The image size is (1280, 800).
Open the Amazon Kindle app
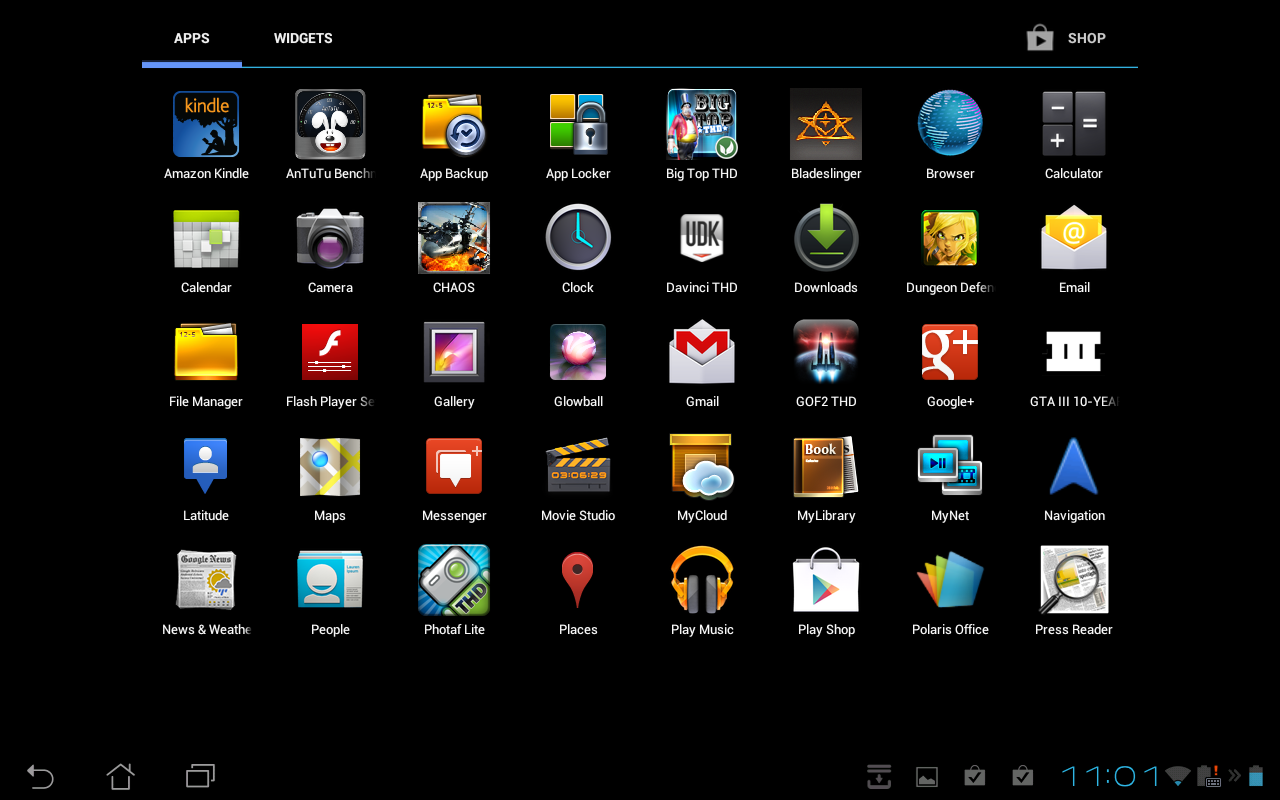click(206, 124)
